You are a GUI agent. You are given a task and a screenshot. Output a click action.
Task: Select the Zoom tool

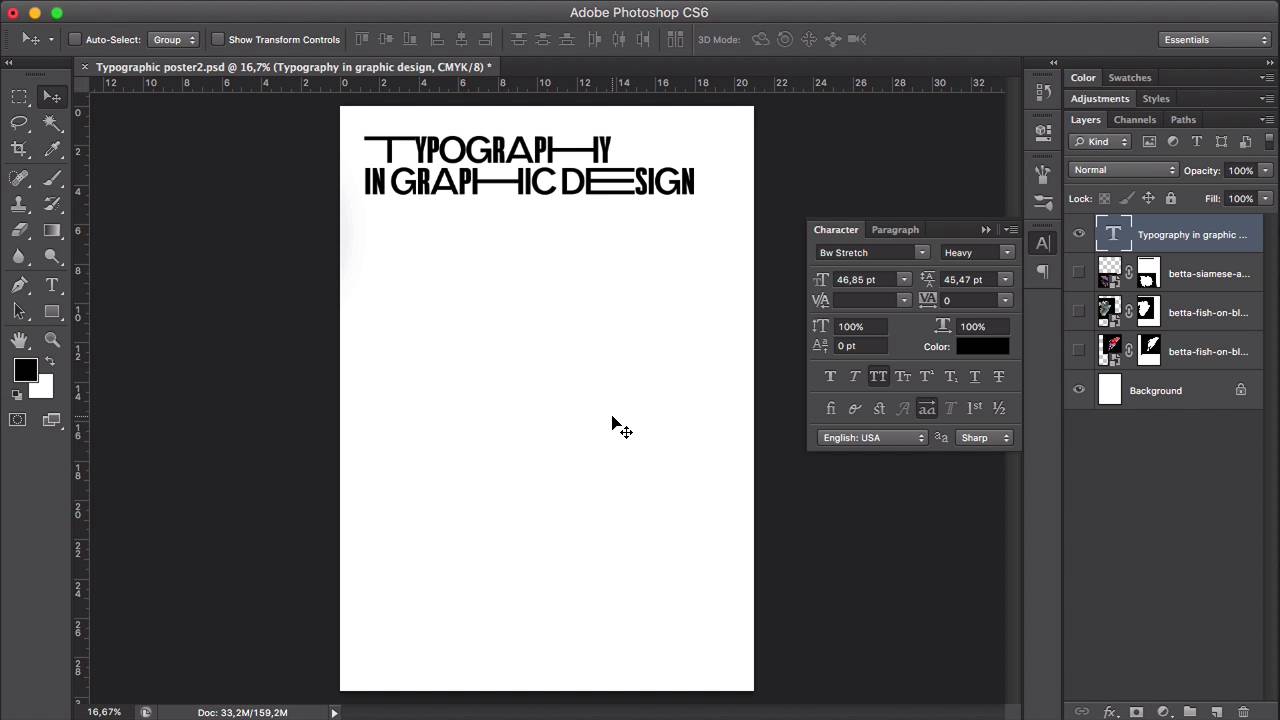(52, 340)
